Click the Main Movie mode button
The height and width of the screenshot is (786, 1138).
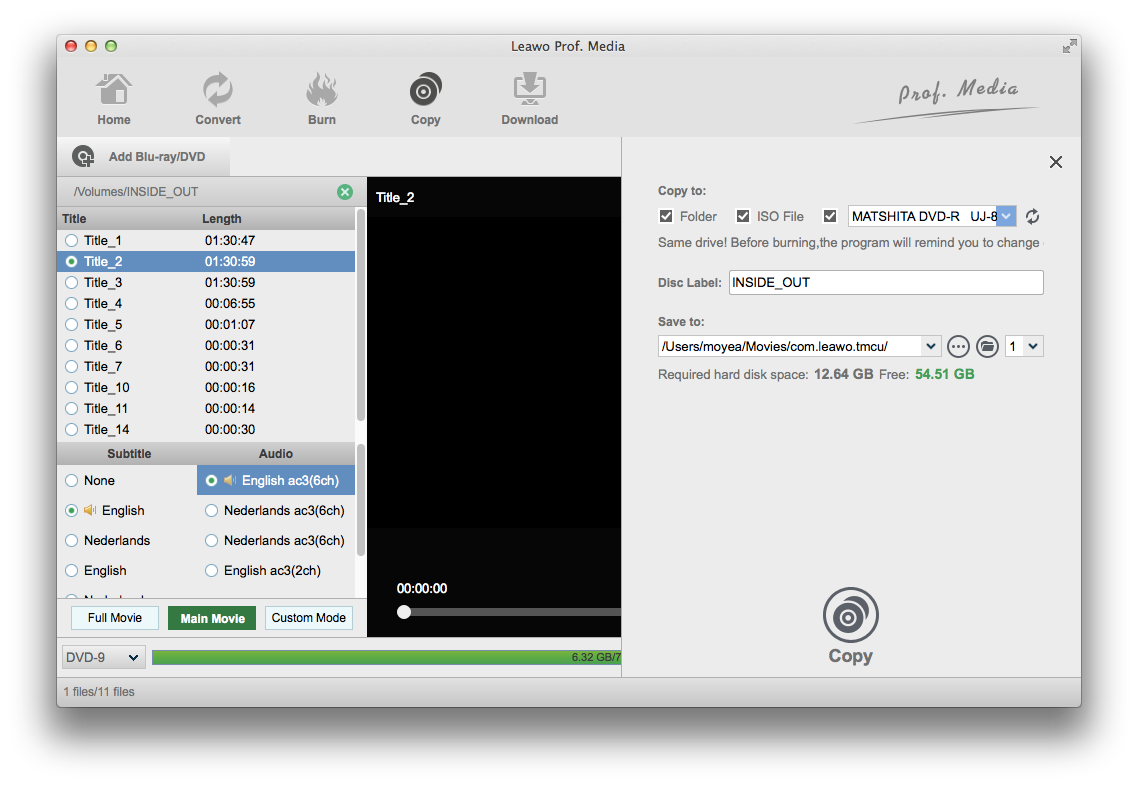212,618
